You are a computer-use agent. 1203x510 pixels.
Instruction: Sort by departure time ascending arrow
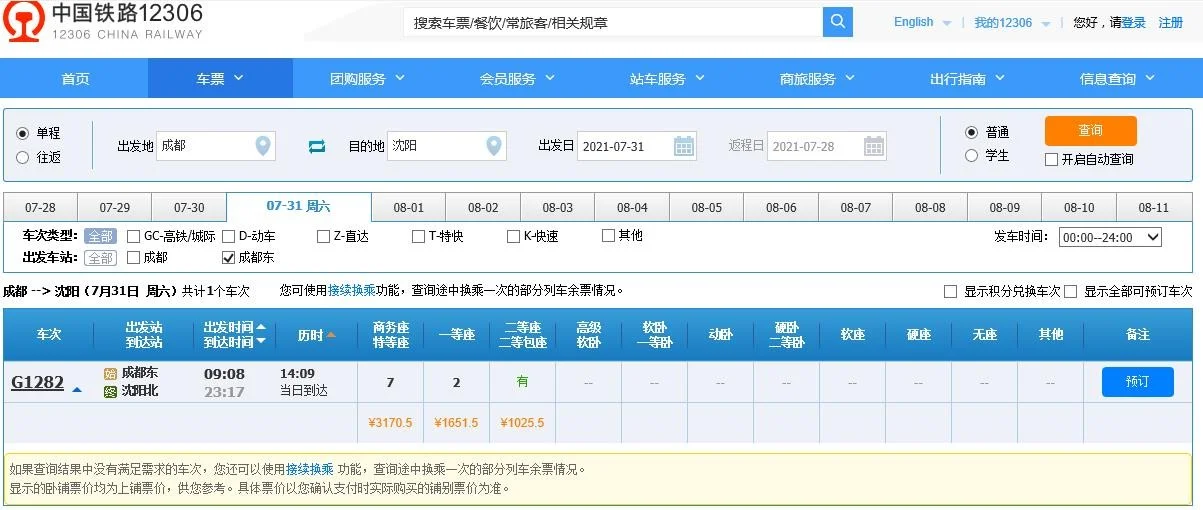click(262, 327)
